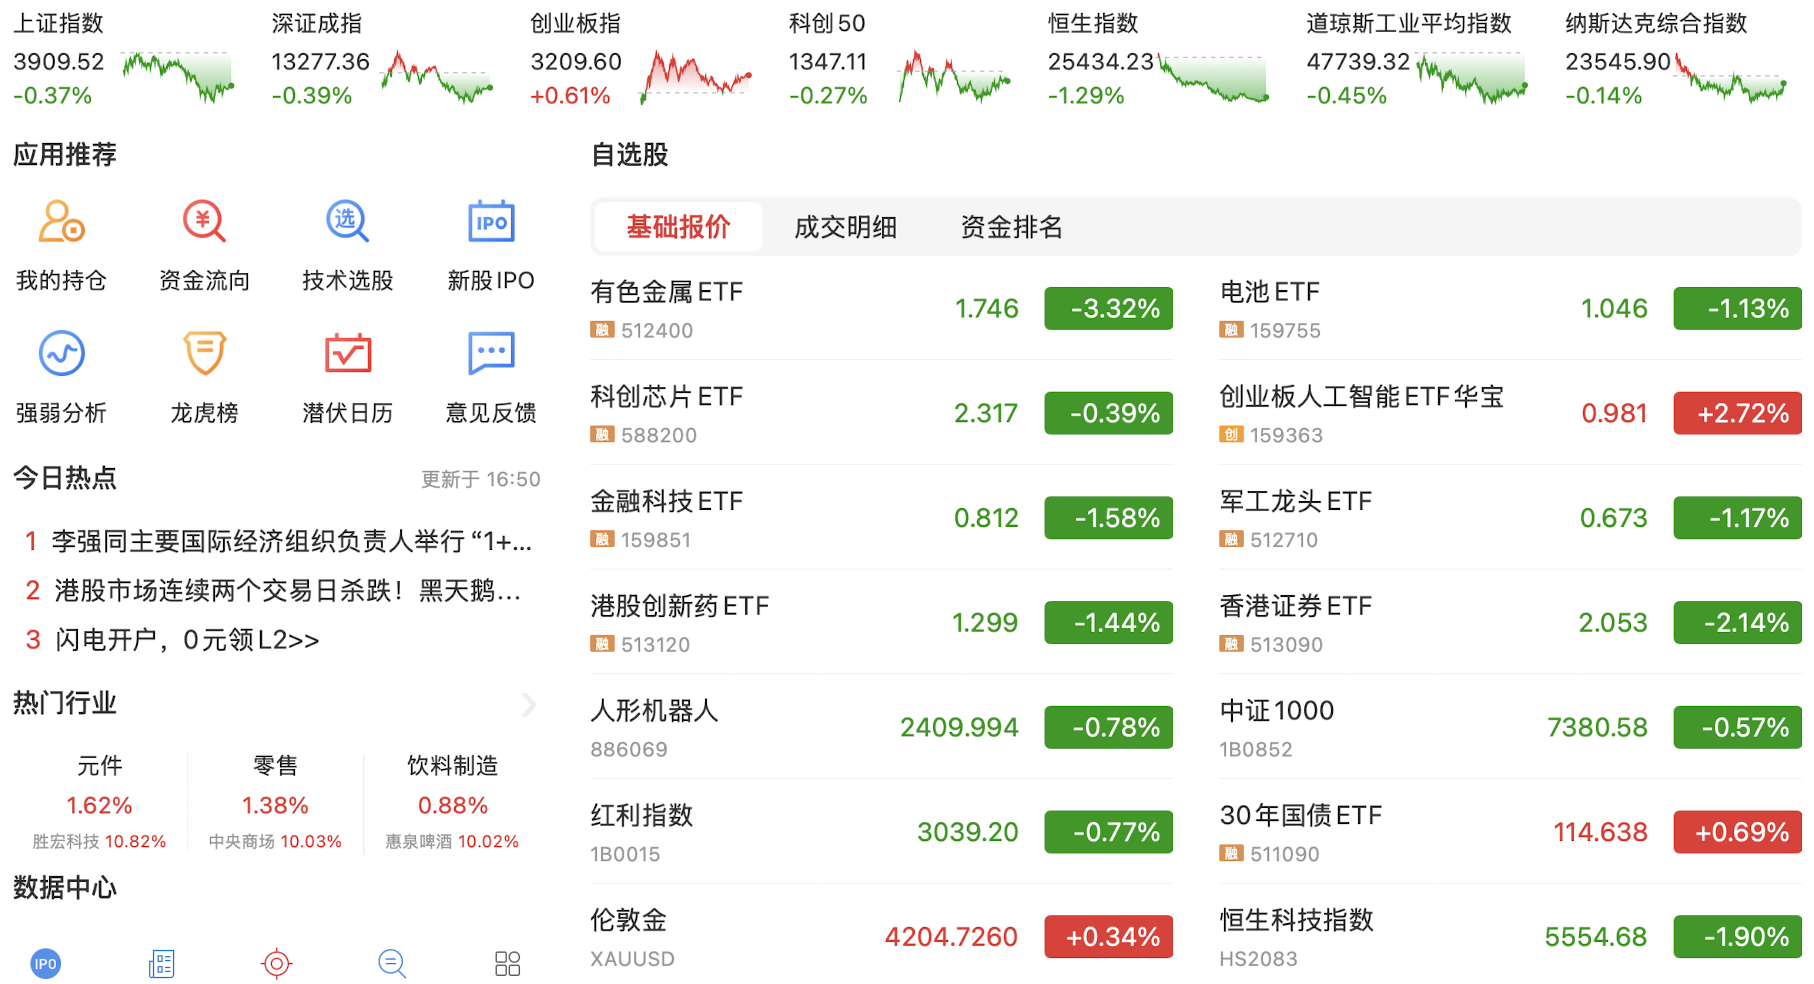Viewport: 1814px width, 984px height.
Task: Select the 基础报价 tab
Action: tap(678, 227)
